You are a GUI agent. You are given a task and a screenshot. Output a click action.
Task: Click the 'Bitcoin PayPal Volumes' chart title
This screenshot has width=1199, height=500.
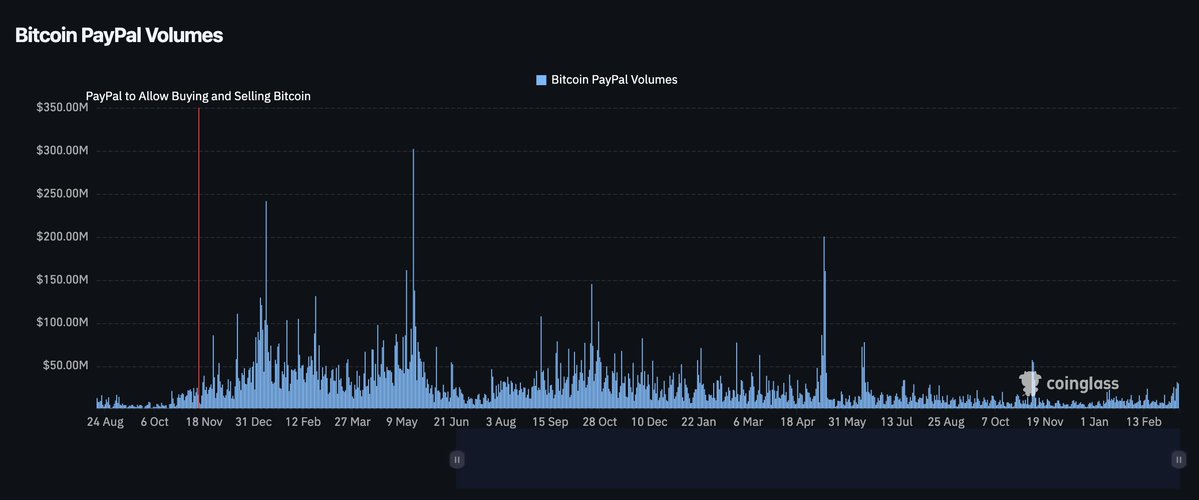(x=119, y=35)
